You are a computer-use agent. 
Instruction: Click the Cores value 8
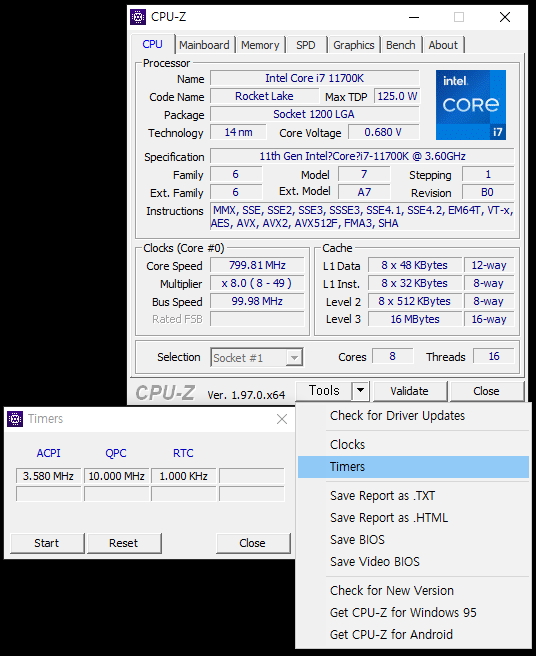click(x=392, y=356)
